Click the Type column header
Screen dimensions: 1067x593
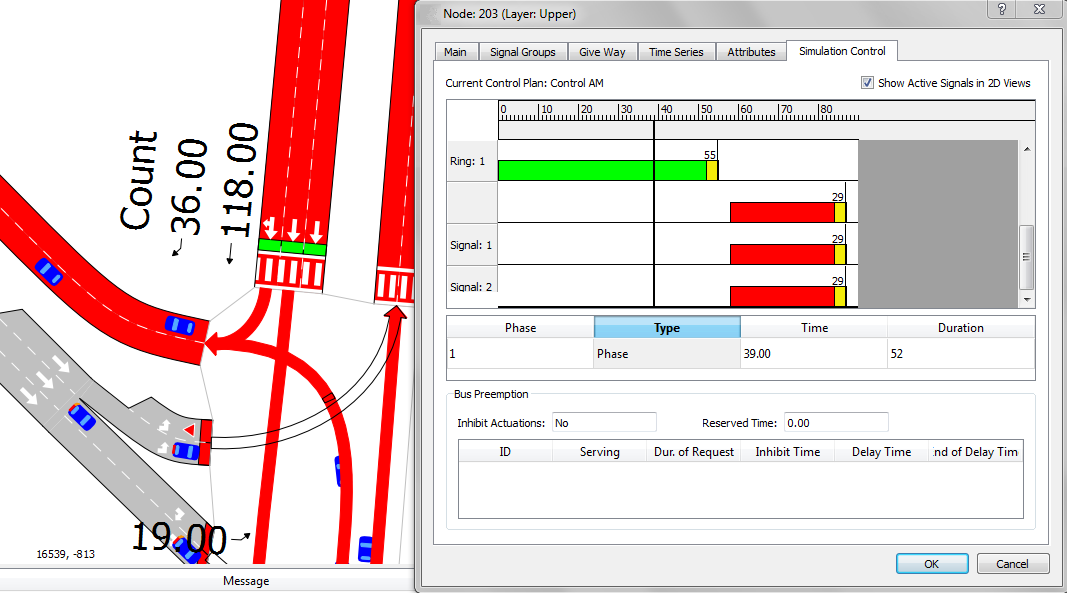point(667,328)
